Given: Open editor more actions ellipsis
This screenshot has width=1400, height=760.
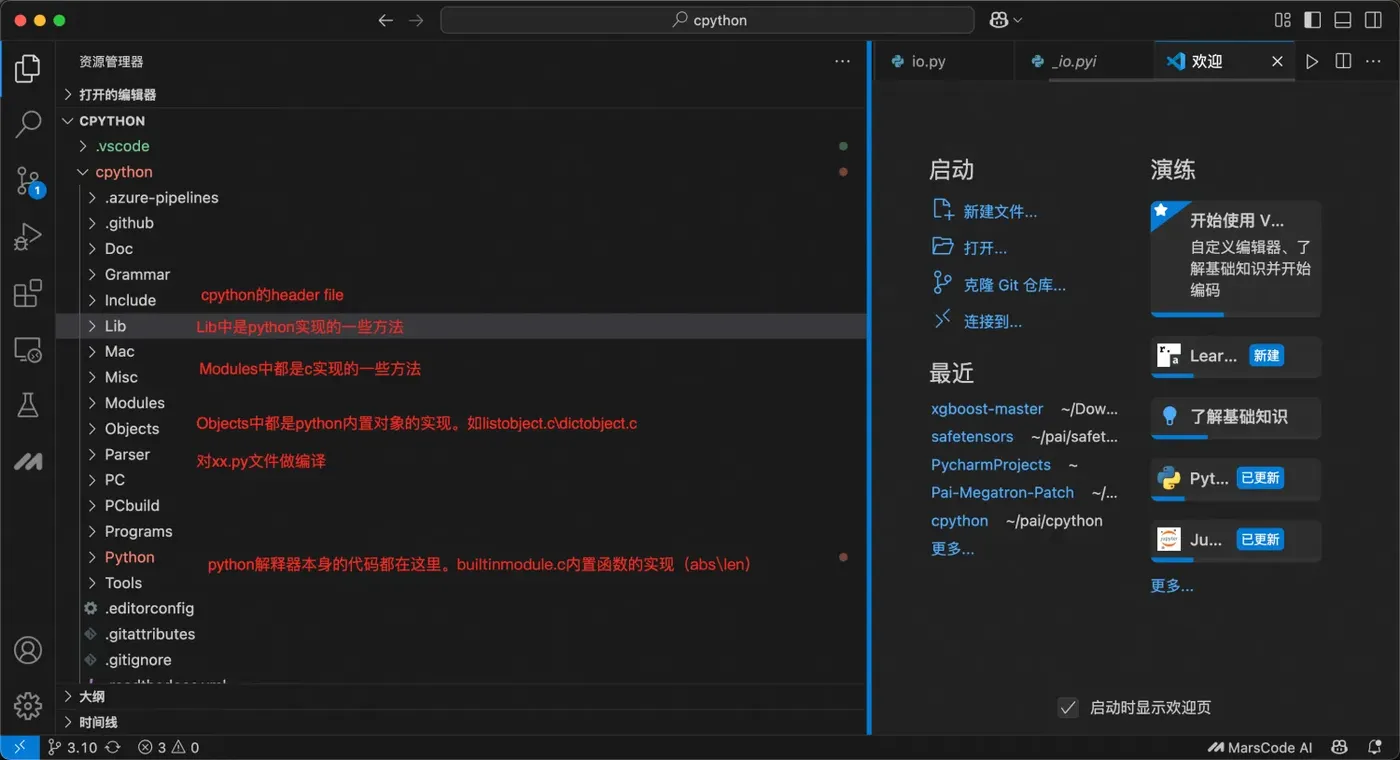Looking at the screenshot, I should tap(1374, 61).
